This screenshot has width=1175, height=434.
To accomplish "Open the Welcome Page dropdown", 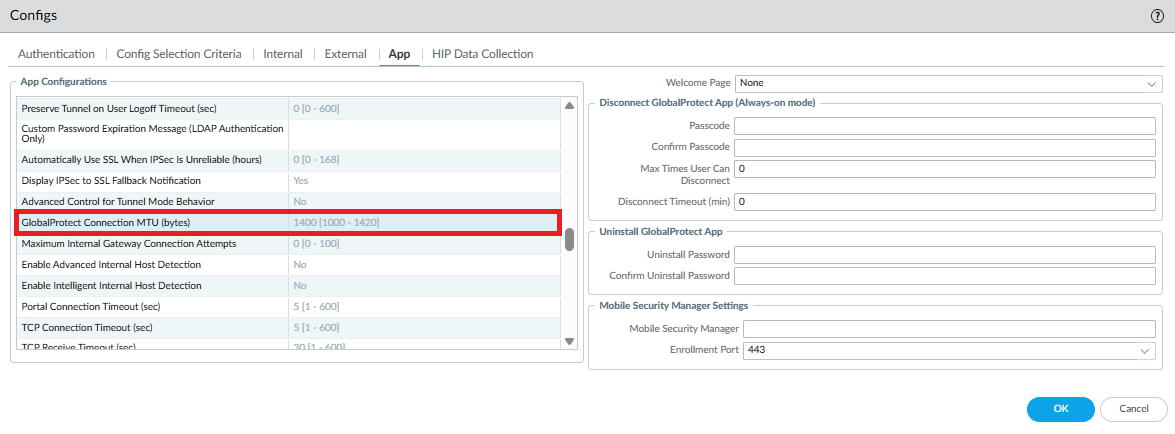I will tap(947, 83).
